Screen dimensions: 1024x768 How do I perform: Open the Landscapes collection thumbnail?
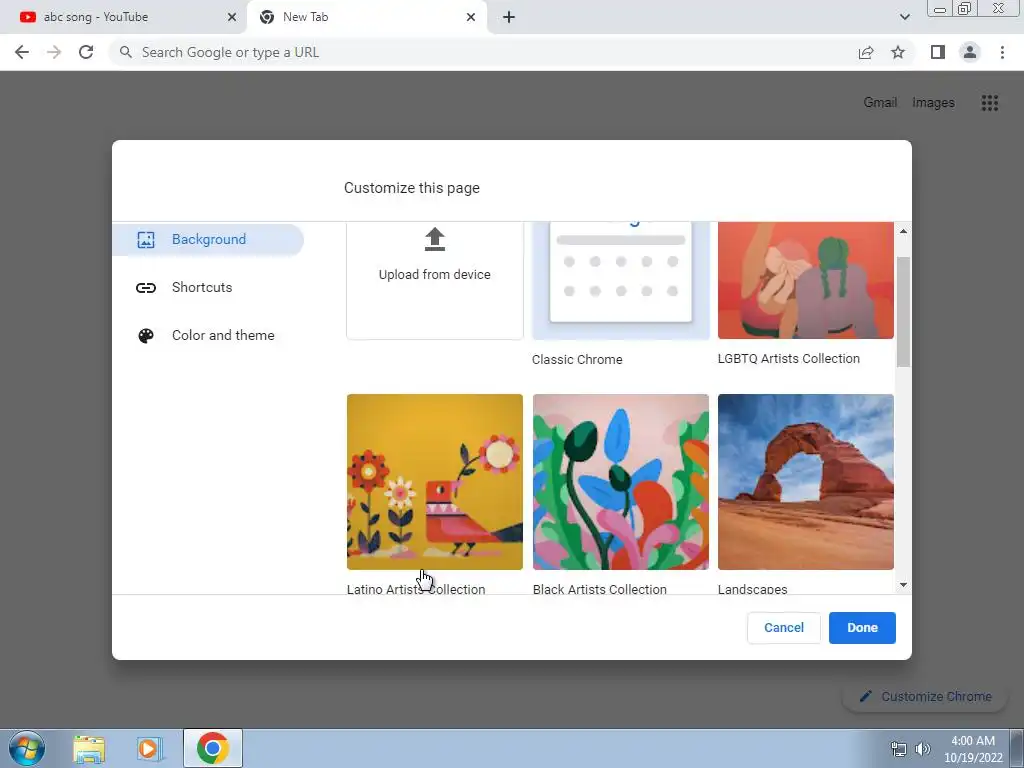(806, 482)
